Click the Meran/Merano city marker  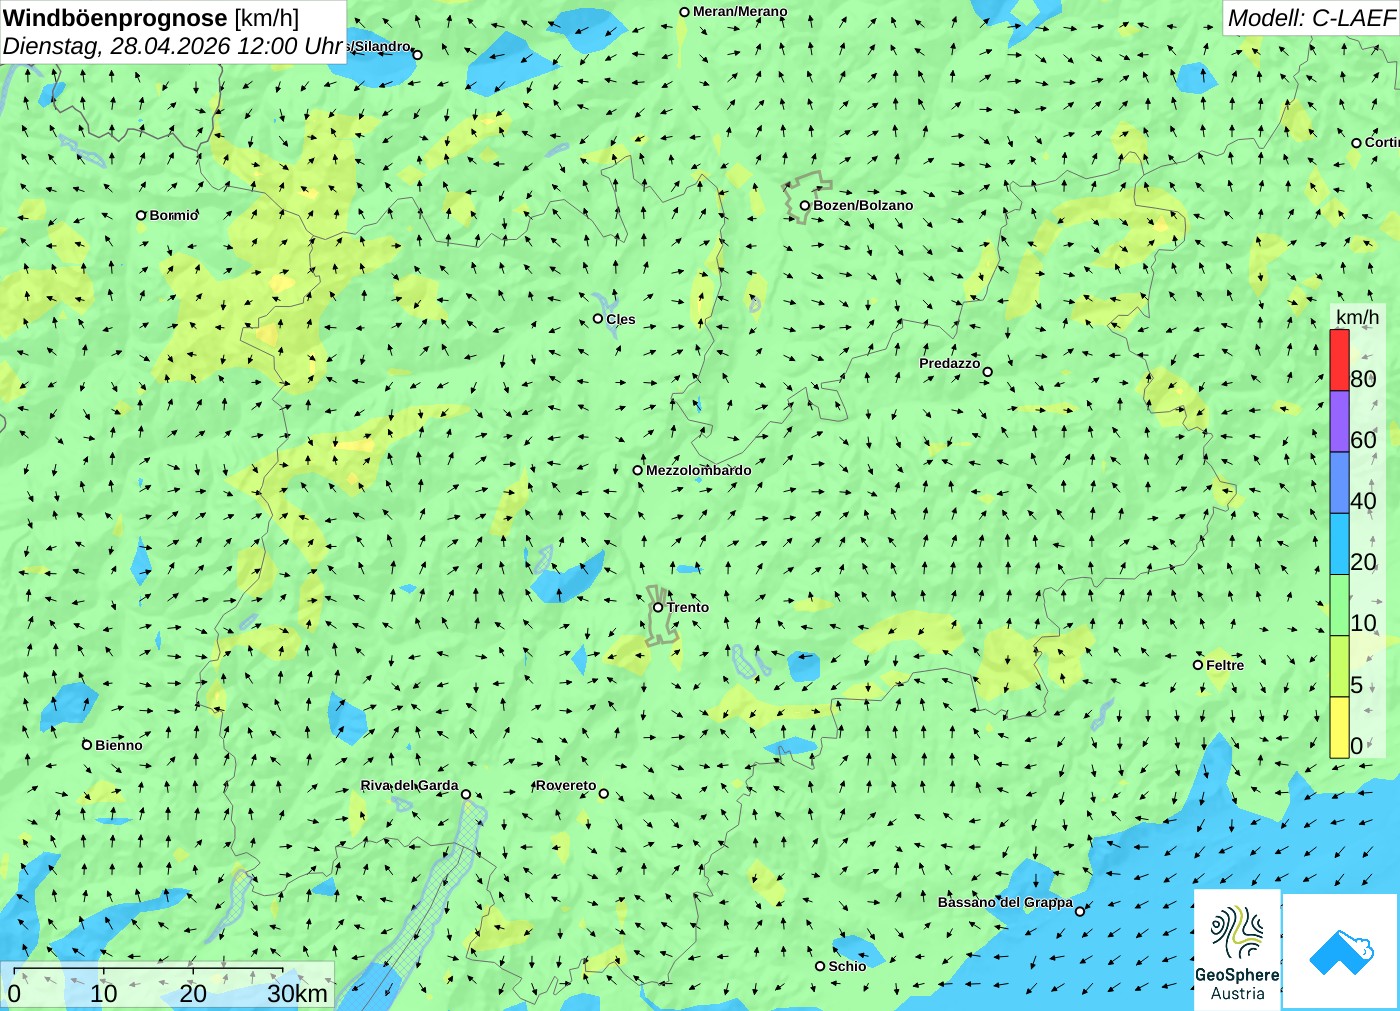coord(684,12)
